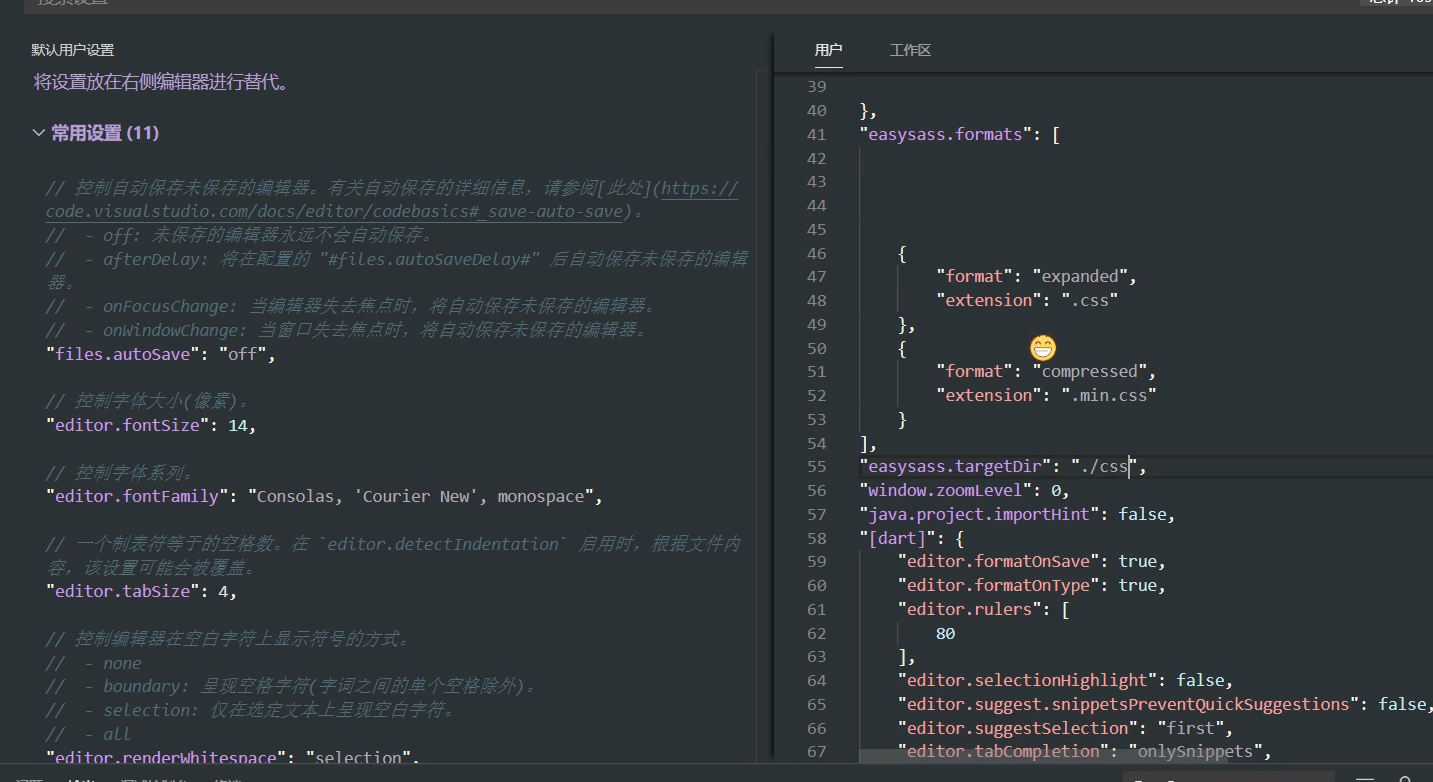The width and height of the screenshot is (1433, 782).
Task: Click the smiling emoji beside the compressed format
Action: pyautogui.click(x=1041, y=348)
